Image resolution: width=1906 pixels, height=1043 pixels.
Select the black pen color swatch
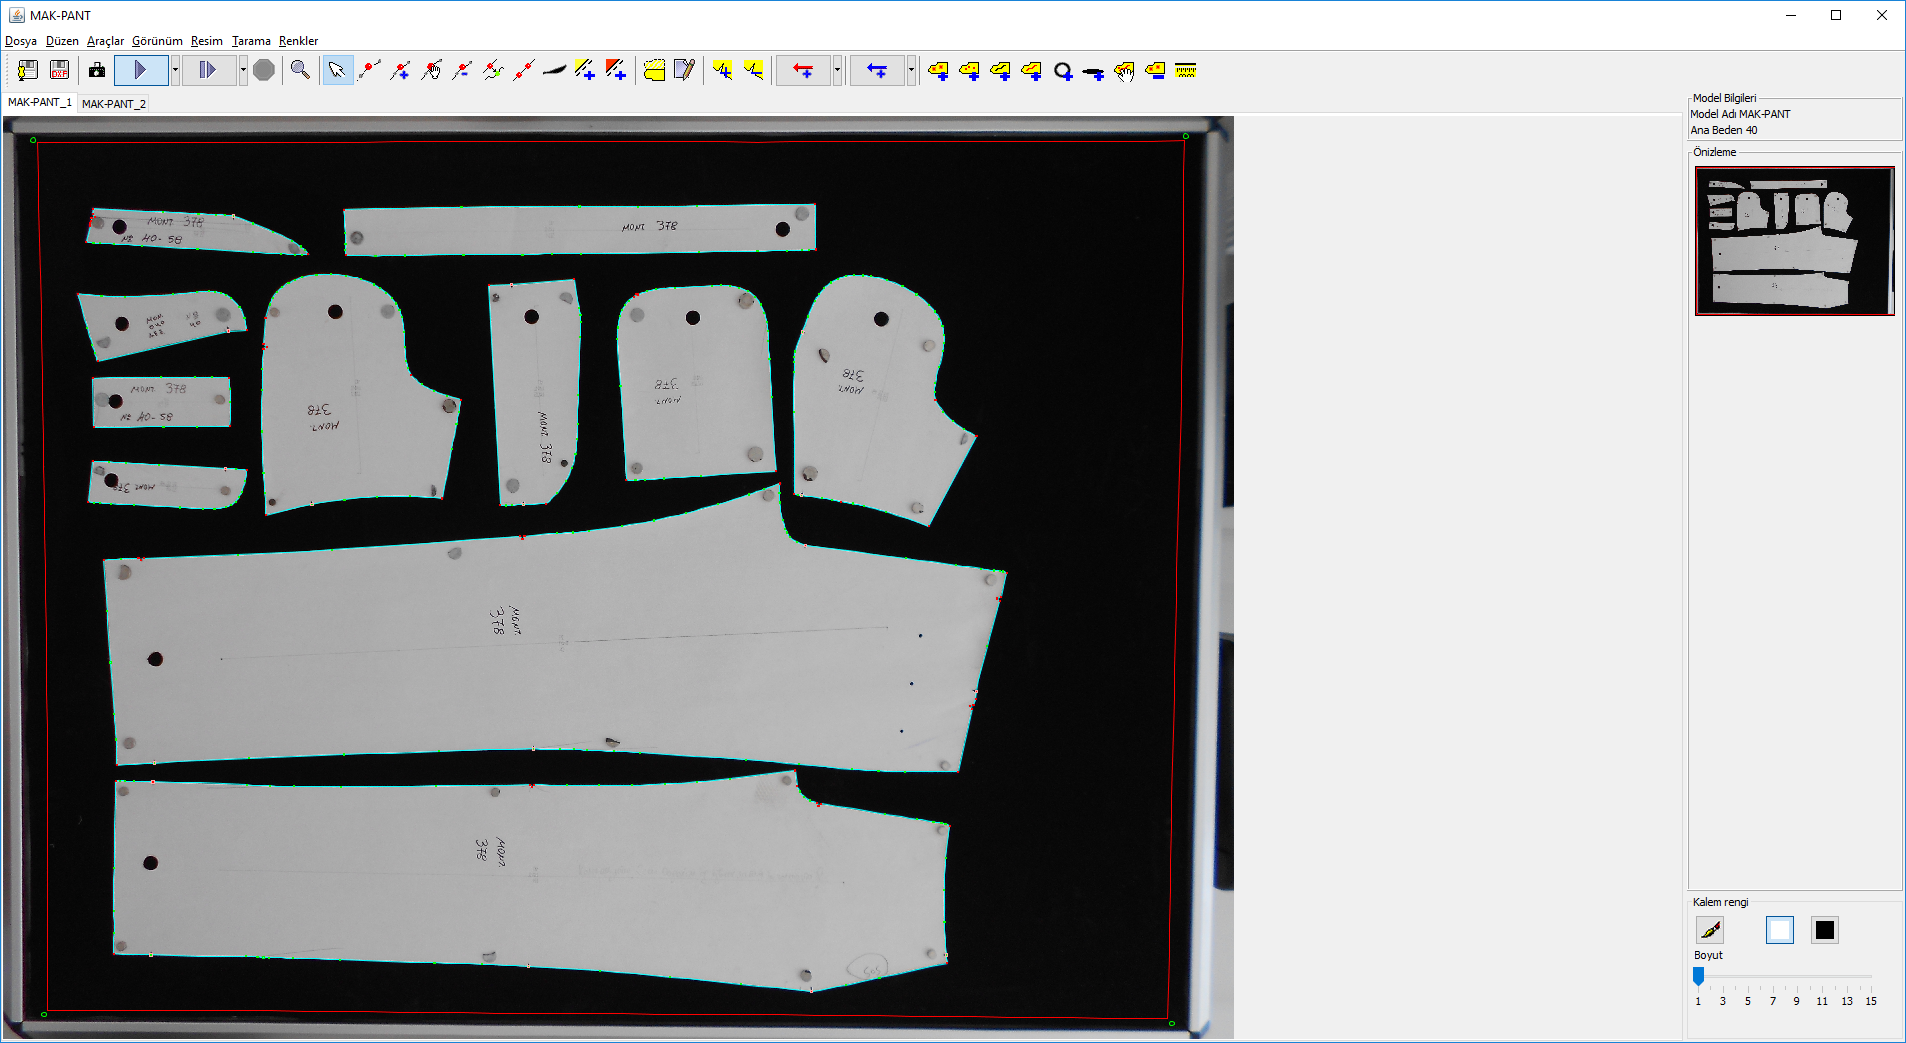(x=1824, y=930)
